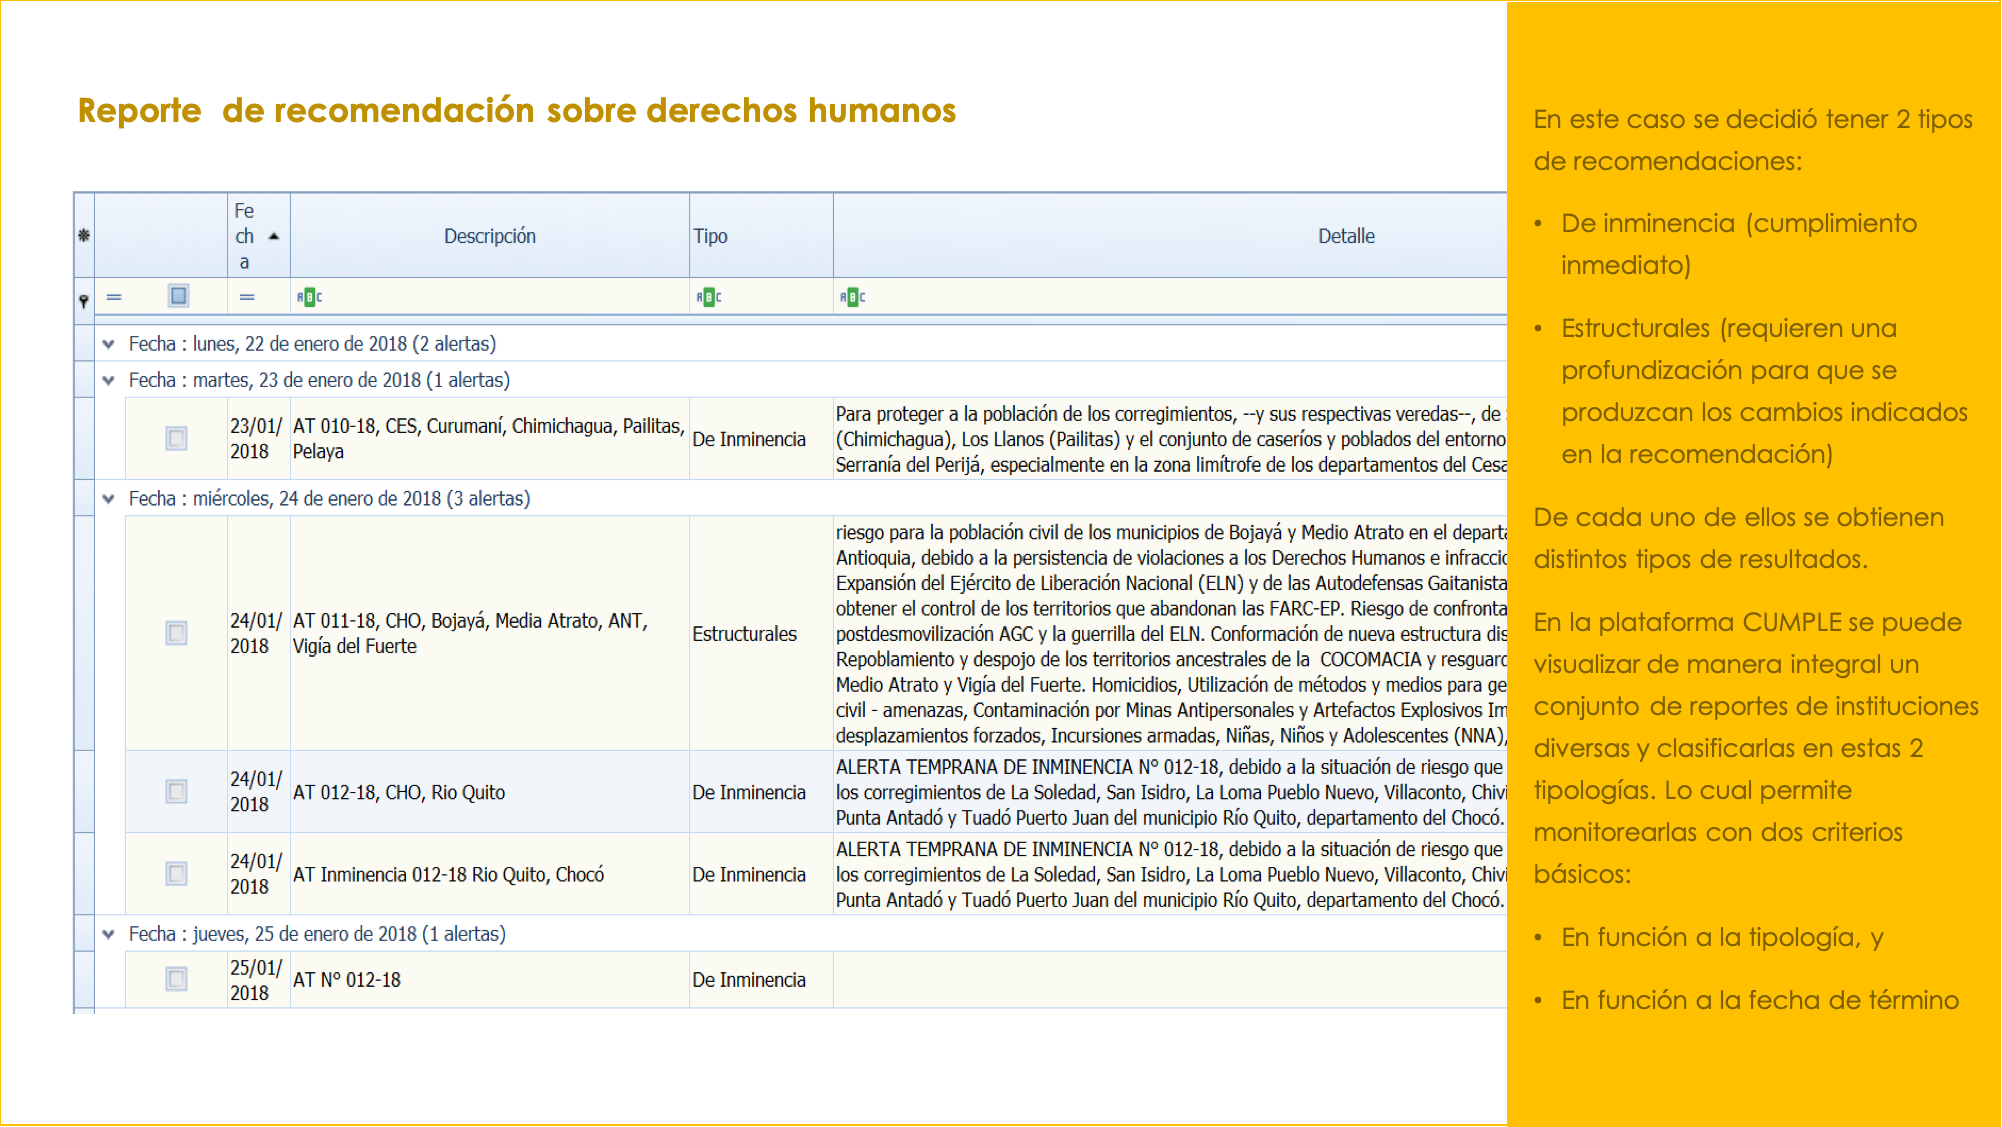Open the ABC filter operator for Tipo
Viewport: 2002px width, 1127px height.
[709, 297]
